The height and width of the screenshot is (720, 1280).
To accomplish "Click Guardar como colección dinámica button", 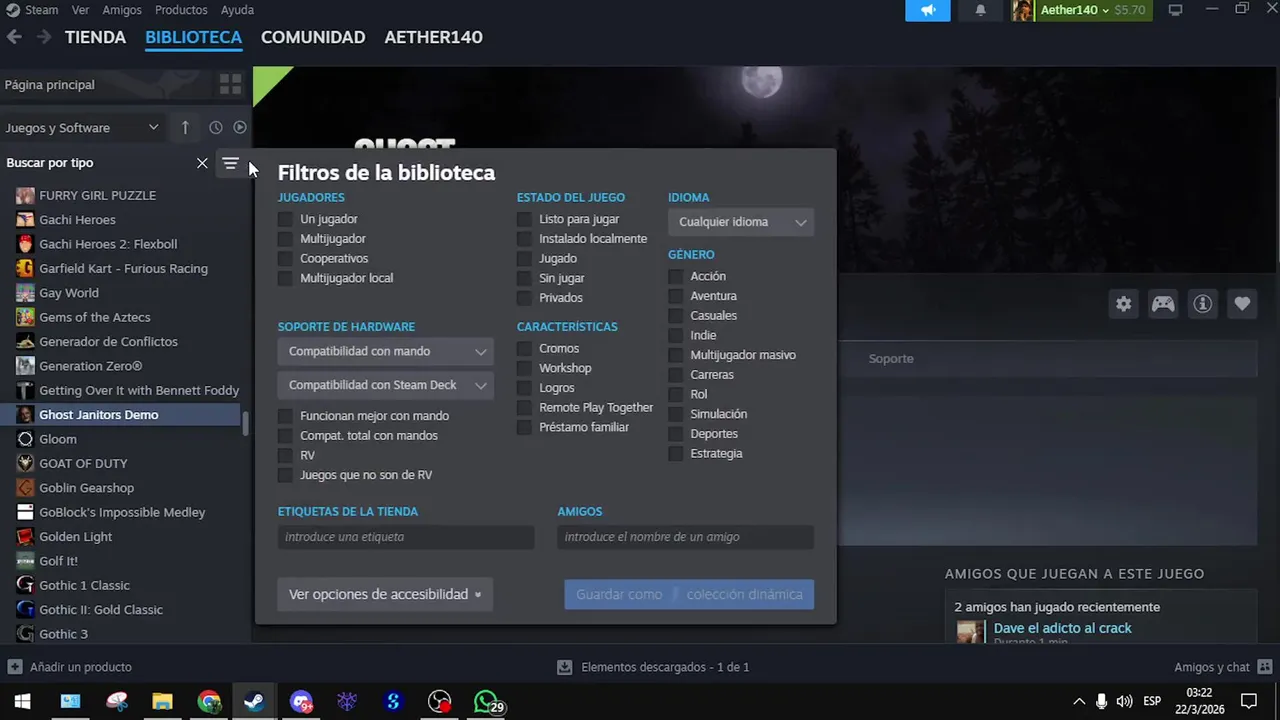I will click(x=689, y=594).
